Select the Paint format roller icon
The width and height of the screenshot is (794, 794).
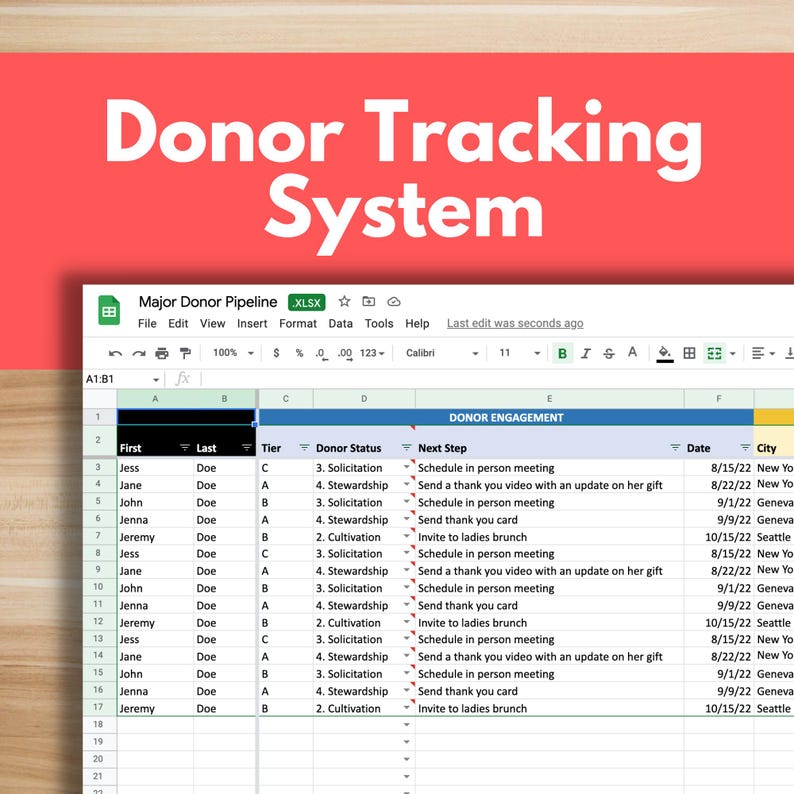coord(185,353)
